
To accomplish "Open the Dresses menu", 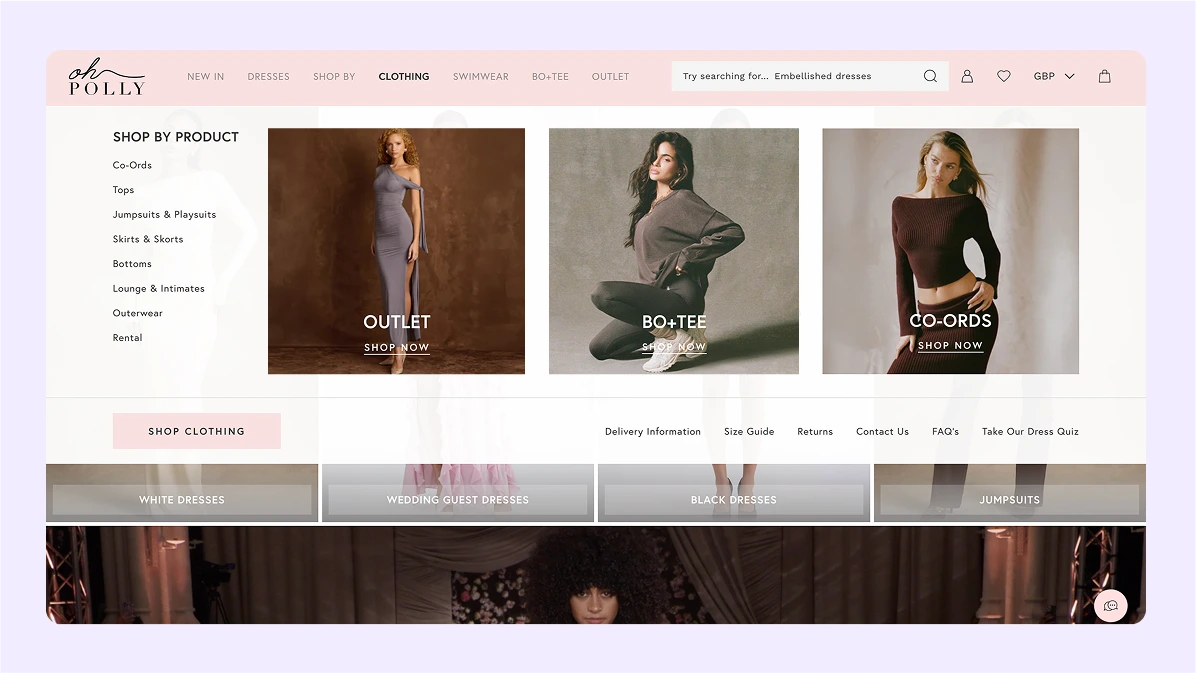I will point(268,76).
